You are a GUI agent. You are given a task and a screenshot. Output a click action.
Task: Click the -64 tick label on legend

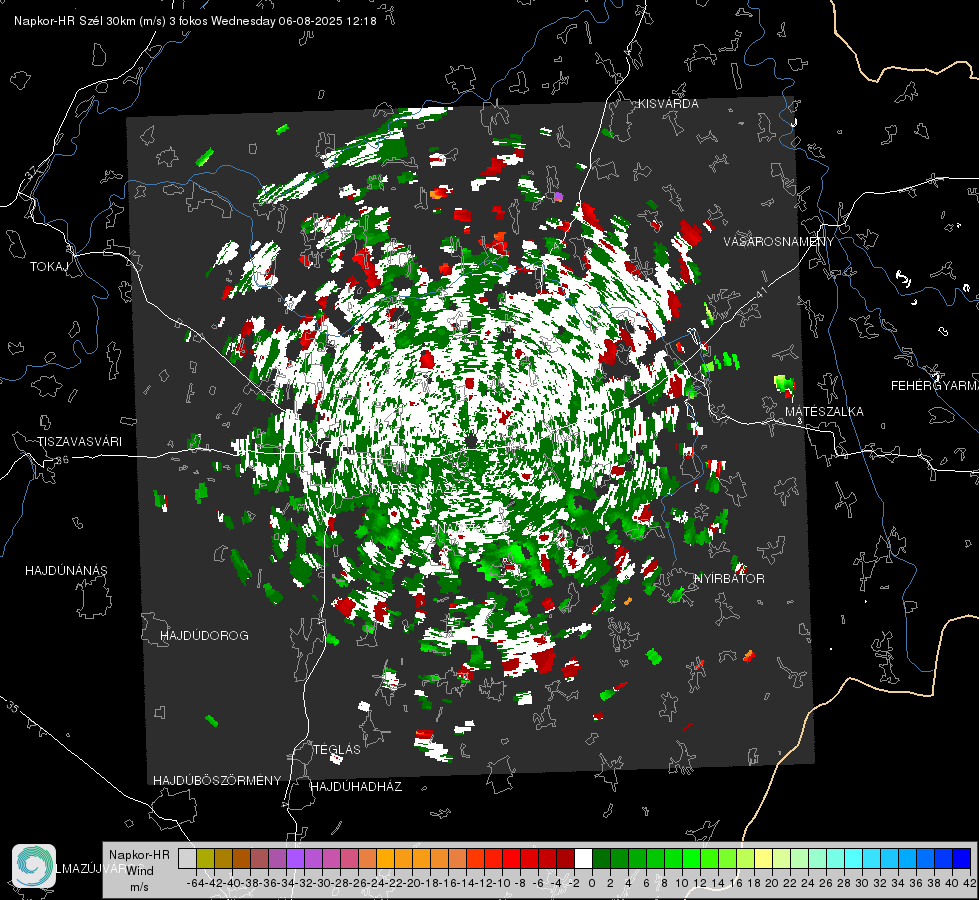(195, 883)
